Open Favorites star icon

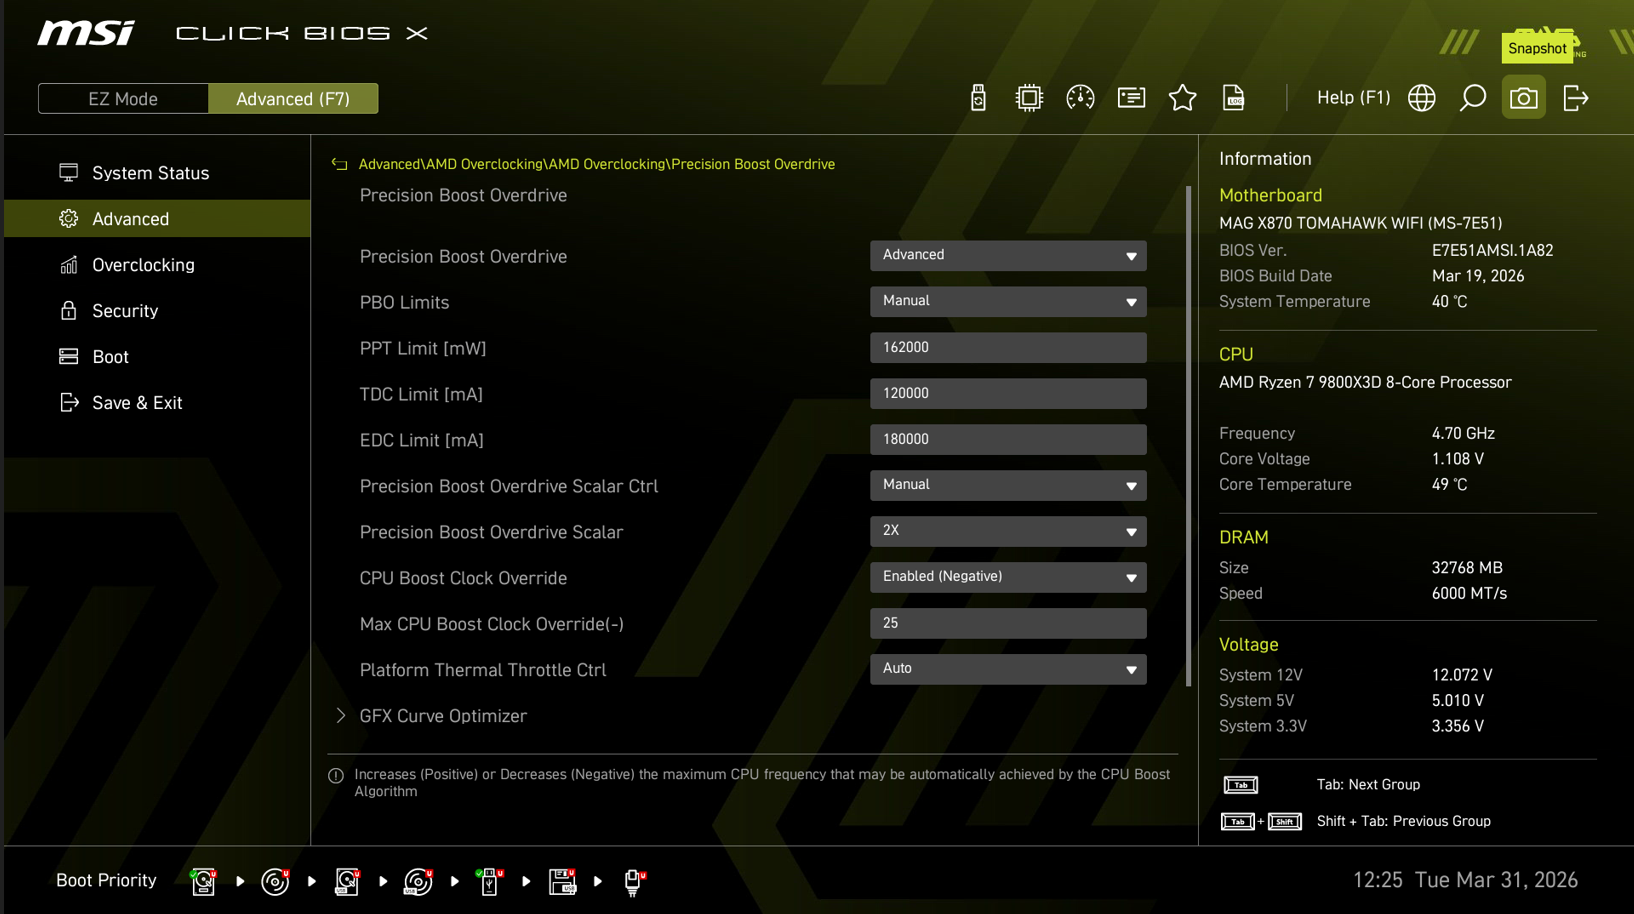1182,98
